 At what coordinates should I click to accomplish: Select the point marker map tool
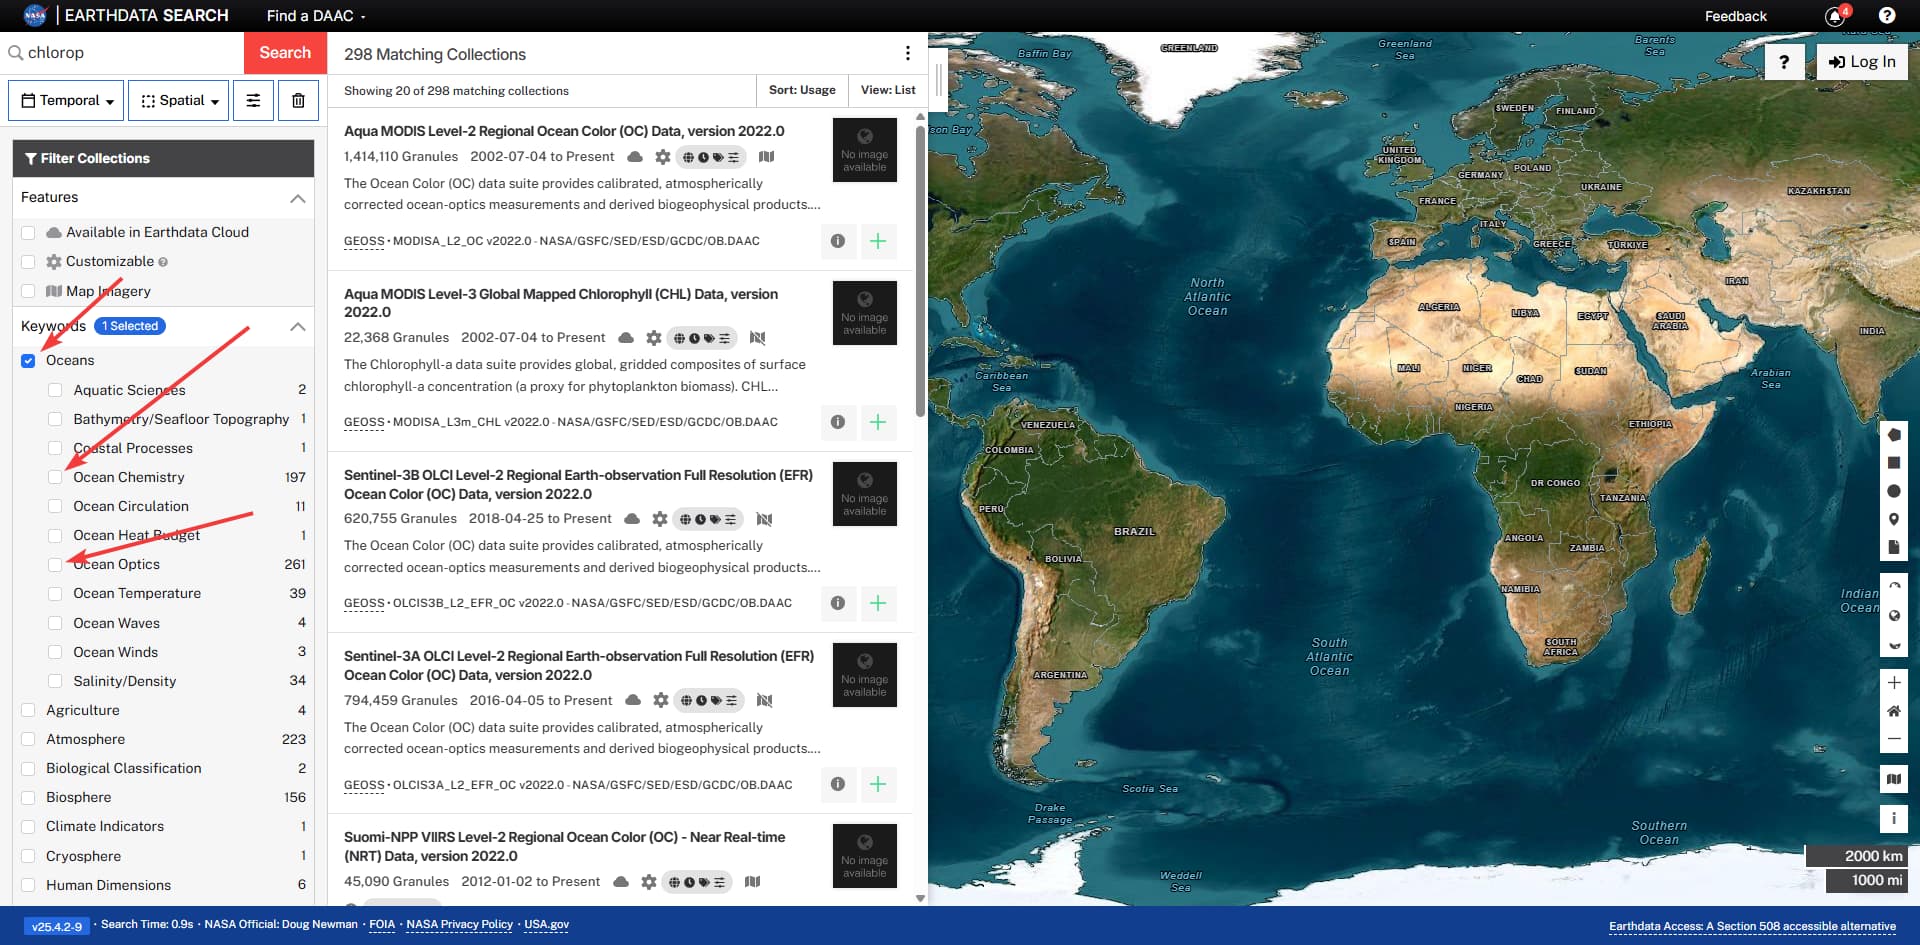(x=1893, y=519)
